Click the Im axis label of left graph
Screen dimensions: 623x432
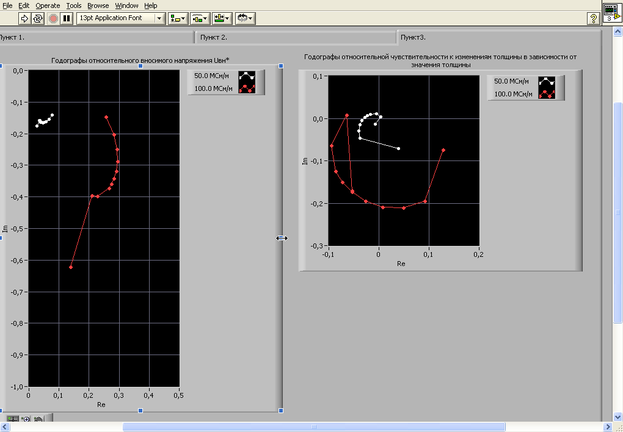5,229
